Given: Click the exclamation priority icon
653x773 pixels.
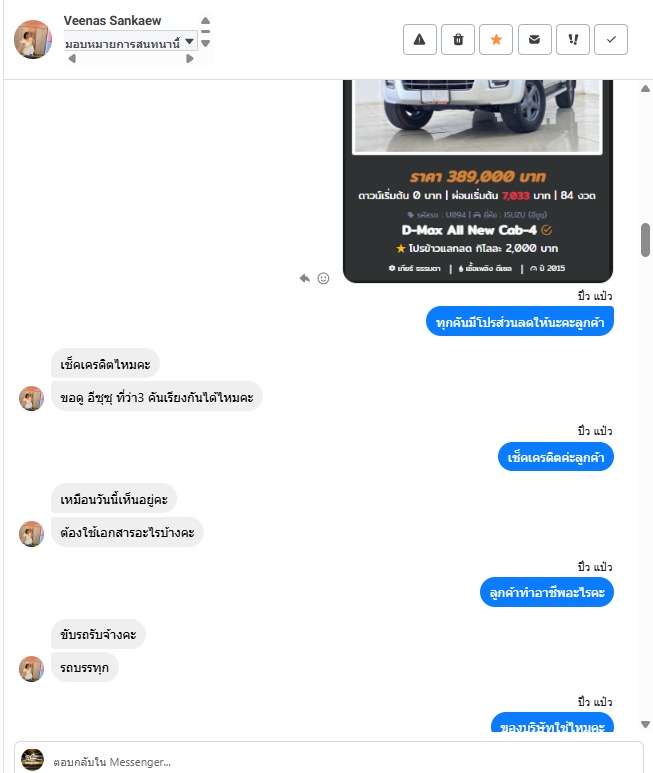Looking at the screenshot, I should [x=573, y=39].
